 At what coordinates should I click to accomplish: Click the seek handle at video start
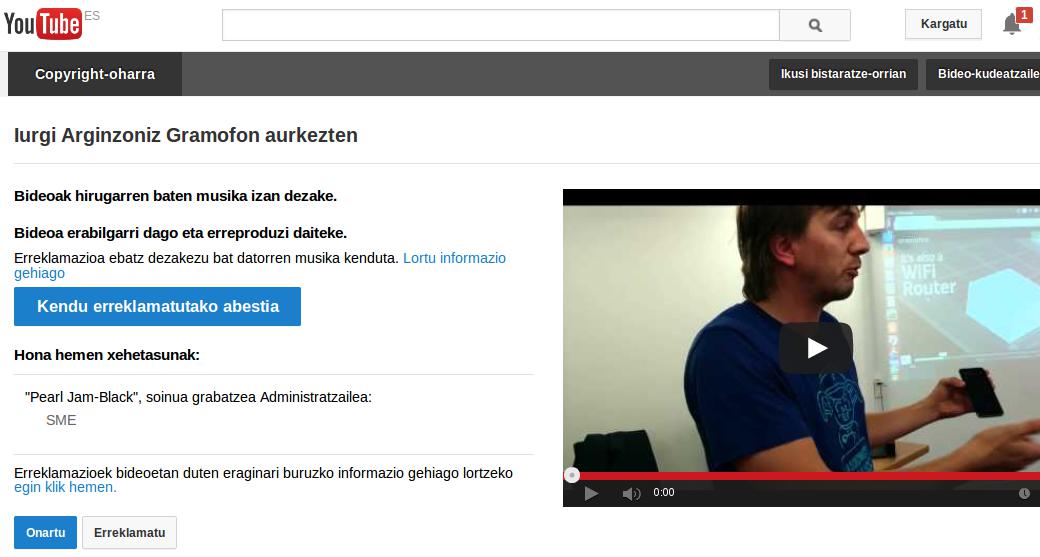coord(571,476)
